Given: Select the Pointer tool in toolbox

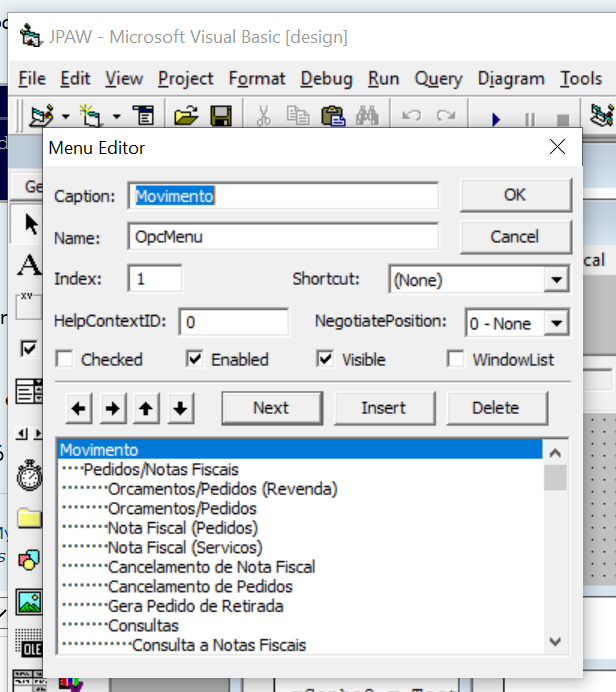Looking at the screenshot, I should (30, 224).
